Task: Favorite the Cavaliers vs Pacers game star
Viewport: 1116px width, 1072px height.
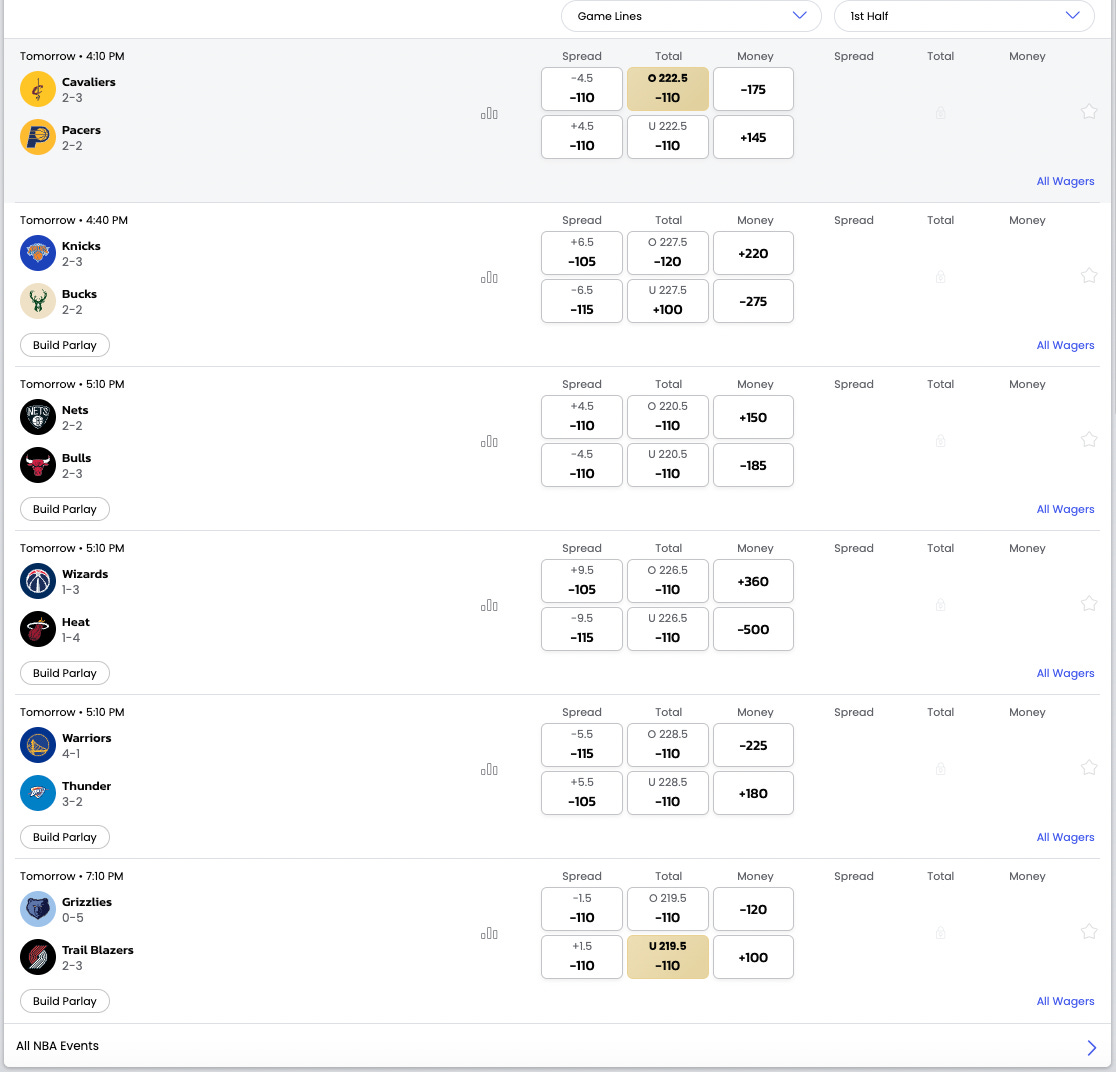Action: click(1088, 112)
